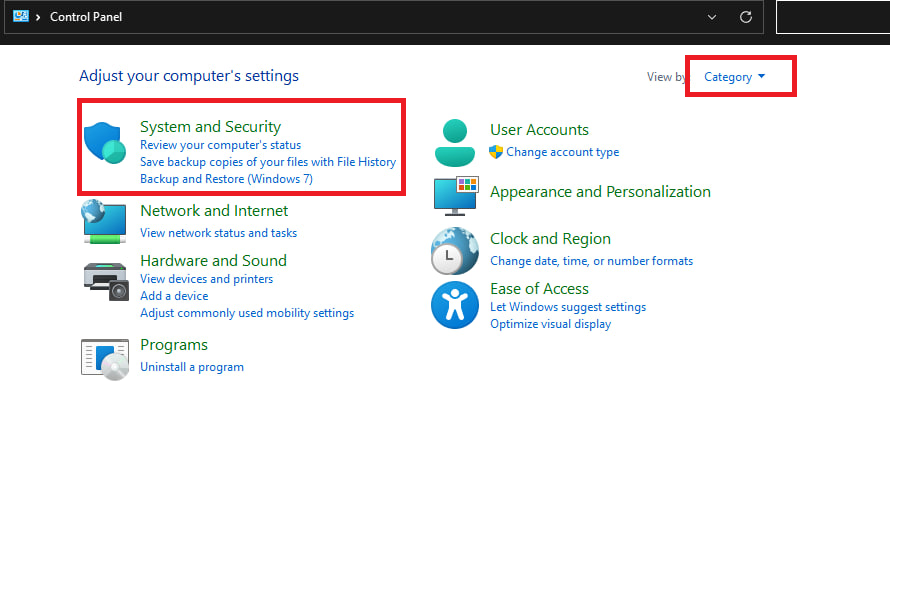921x614 pixels.
Task: Click the Programs disc icon
Action: (x=105, y=357)
